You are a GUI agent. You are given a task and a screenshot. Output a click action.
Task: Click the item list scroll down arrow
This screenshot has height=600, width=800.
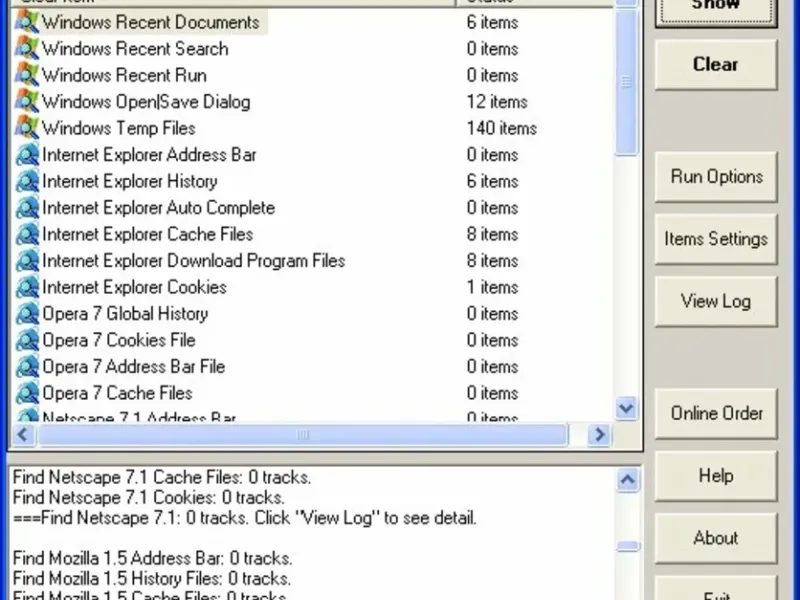626,408
